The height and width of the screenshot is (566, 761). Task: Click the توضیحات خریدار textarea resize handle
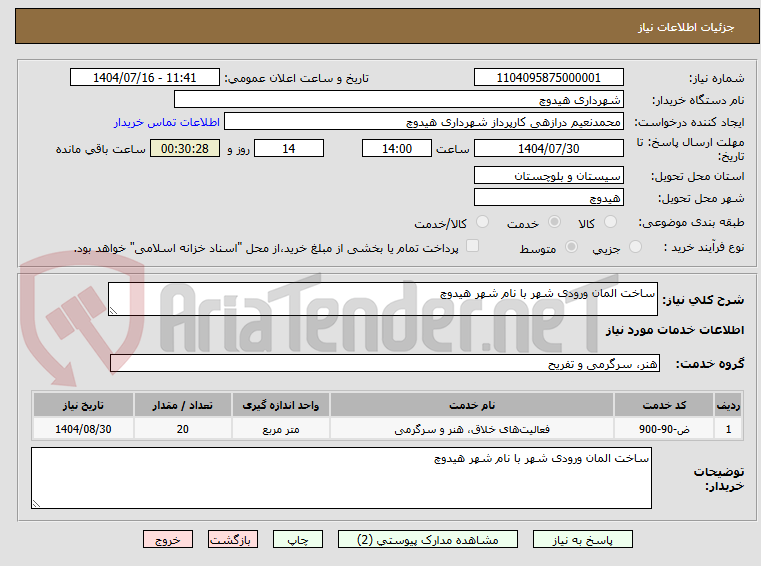(x=36, y=504)
